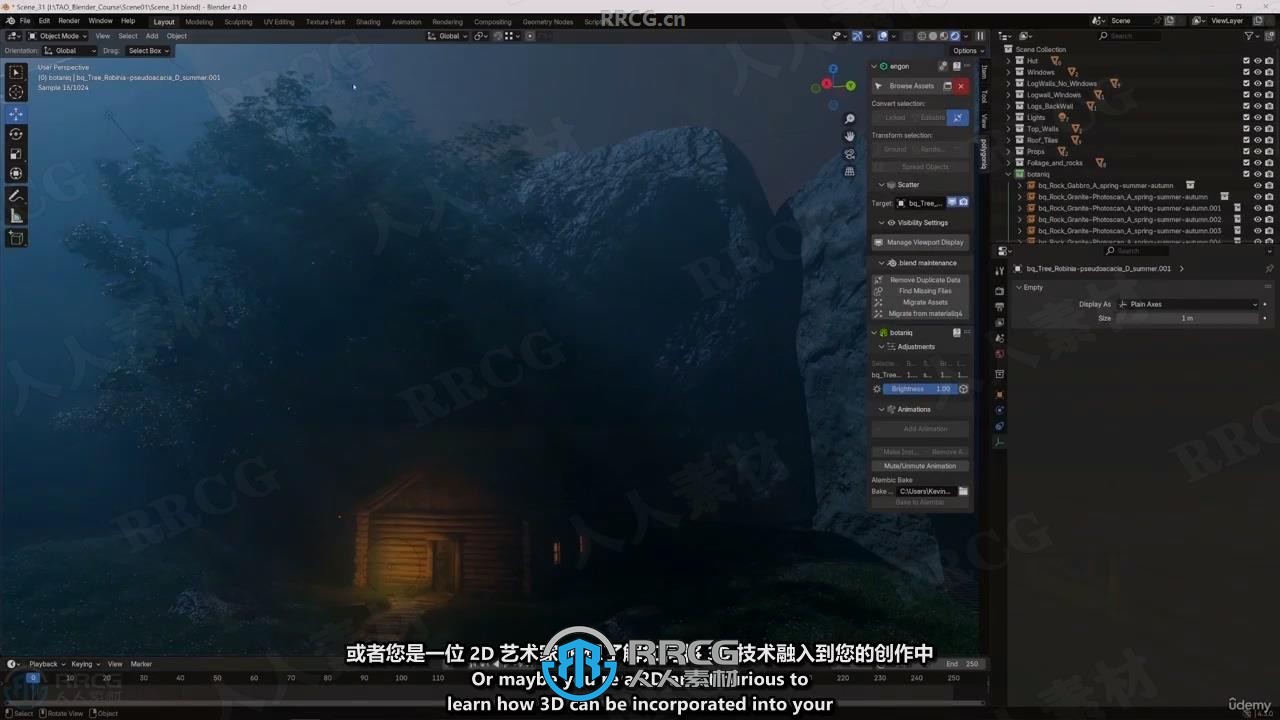Click the pan hand viewport gizmo

click(850, 136)
